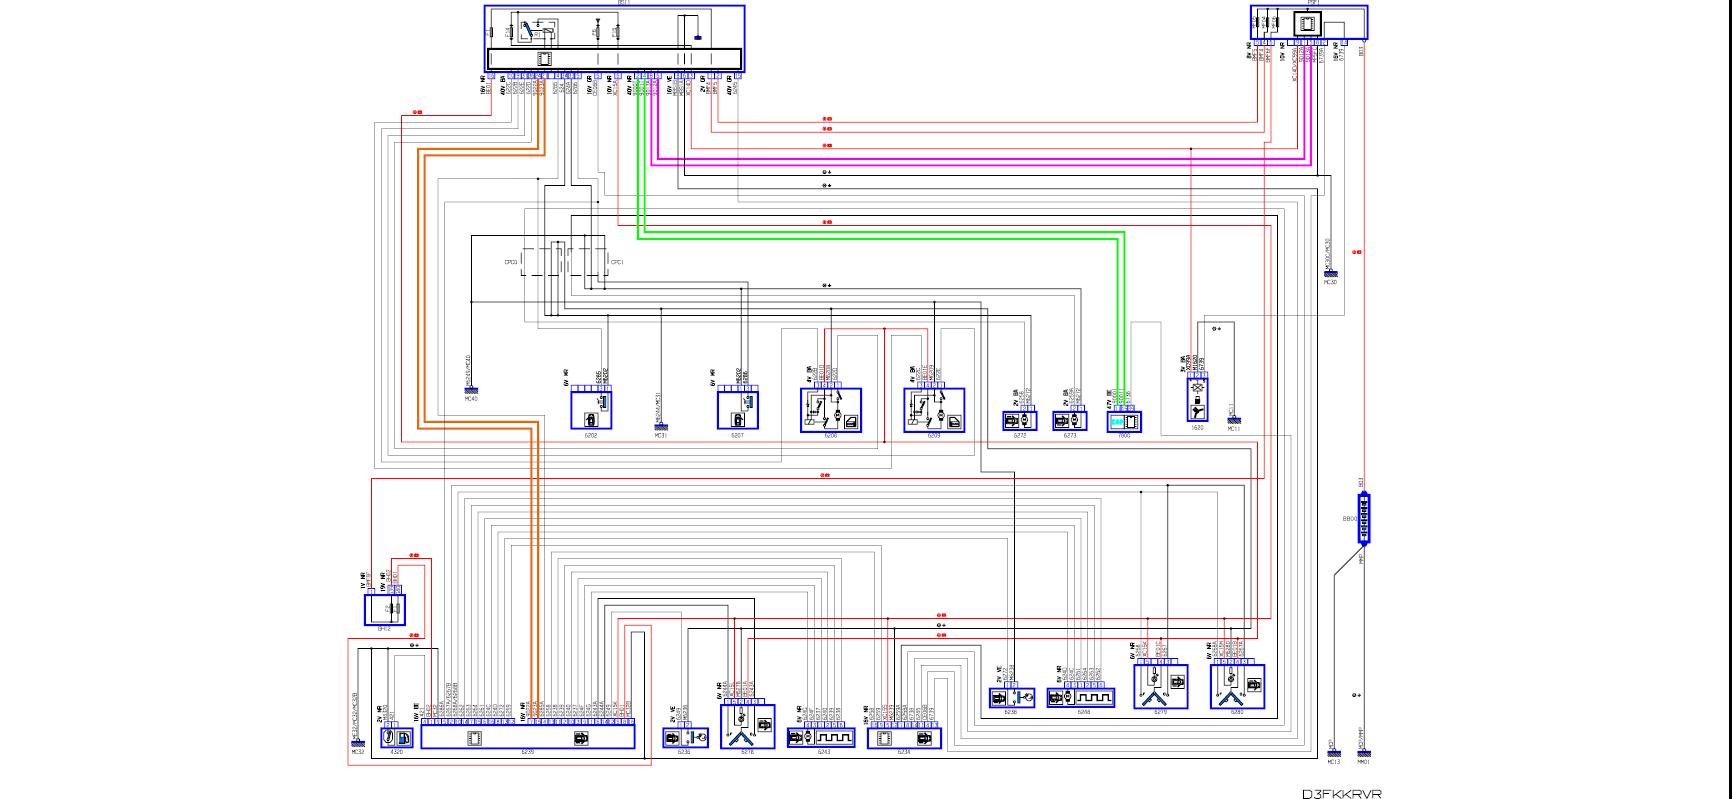Click the BB00 battery connector symbol
The width and height of the screenshot is (1732, 799).
point(1364,518)
